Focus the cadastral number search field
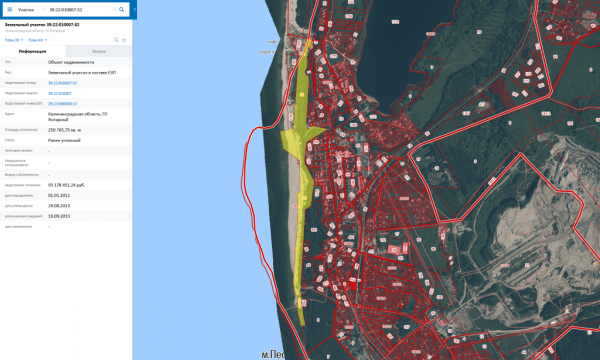 point(80,10)
